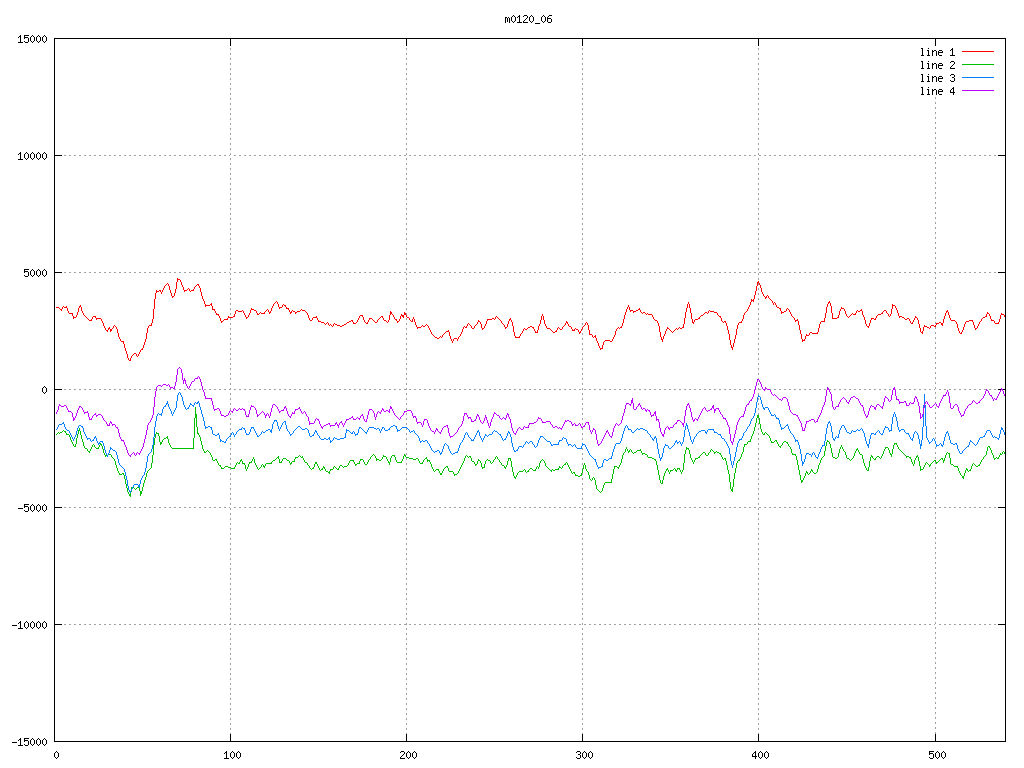Select the 'line 2' legend label
This screenshot has height=768, width=1024.
[937, 65]
